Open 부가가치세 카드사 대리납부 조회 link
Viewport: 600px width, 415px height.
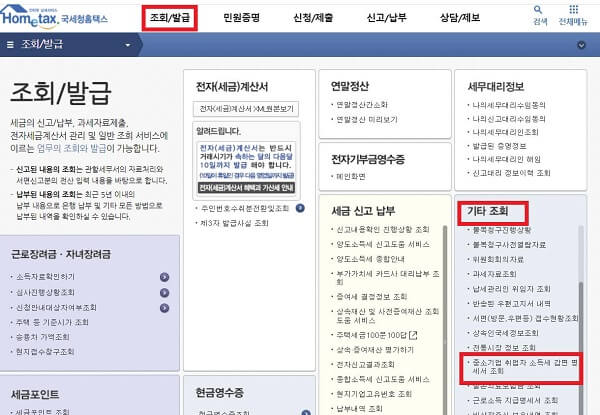388,278
